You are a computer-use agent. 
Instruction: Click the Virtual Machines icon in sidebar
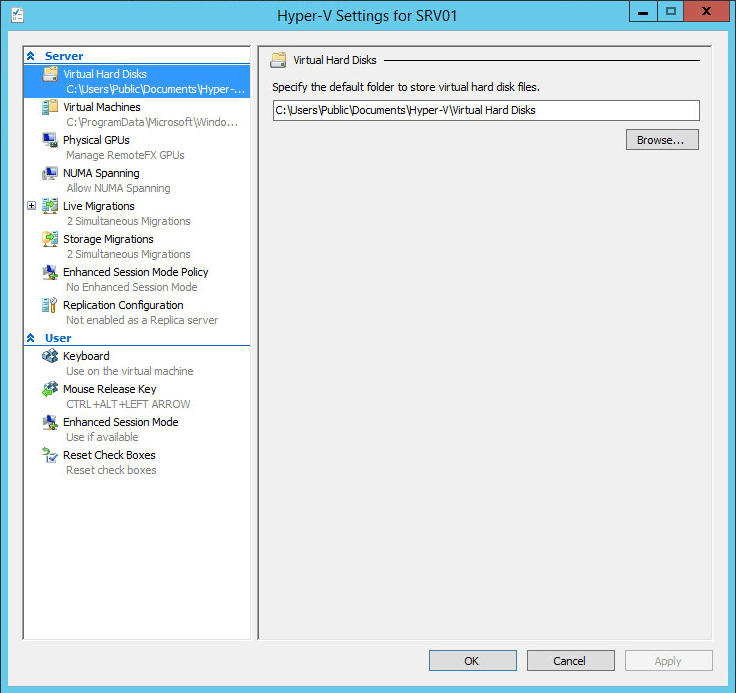tap(50, 107)
